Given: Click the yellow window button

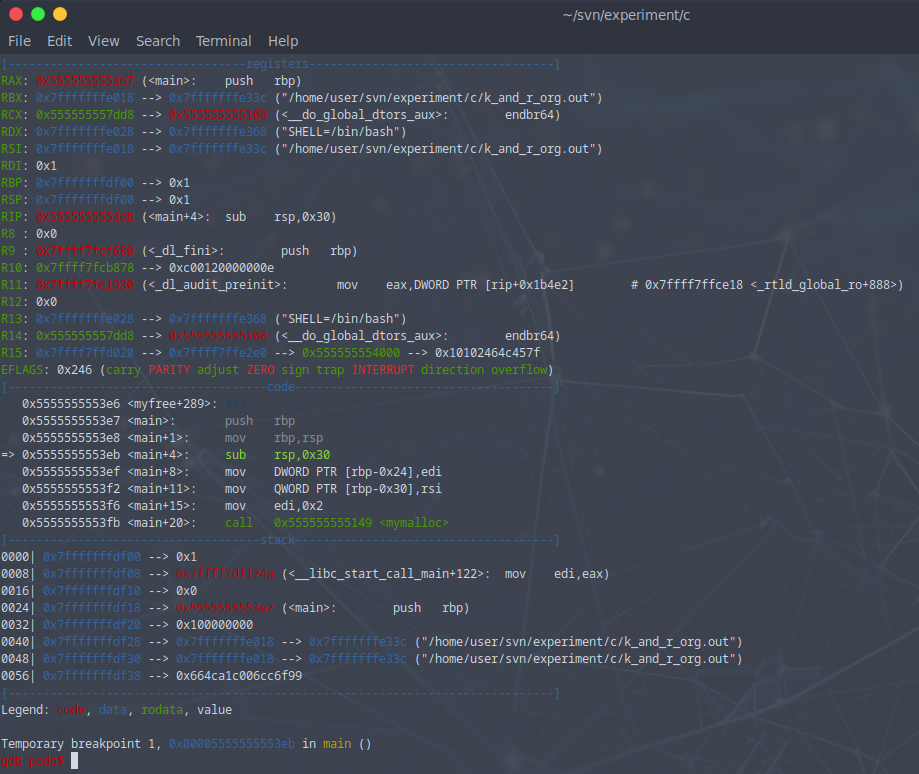Looking at the screenshot, I should pos(60,14).
